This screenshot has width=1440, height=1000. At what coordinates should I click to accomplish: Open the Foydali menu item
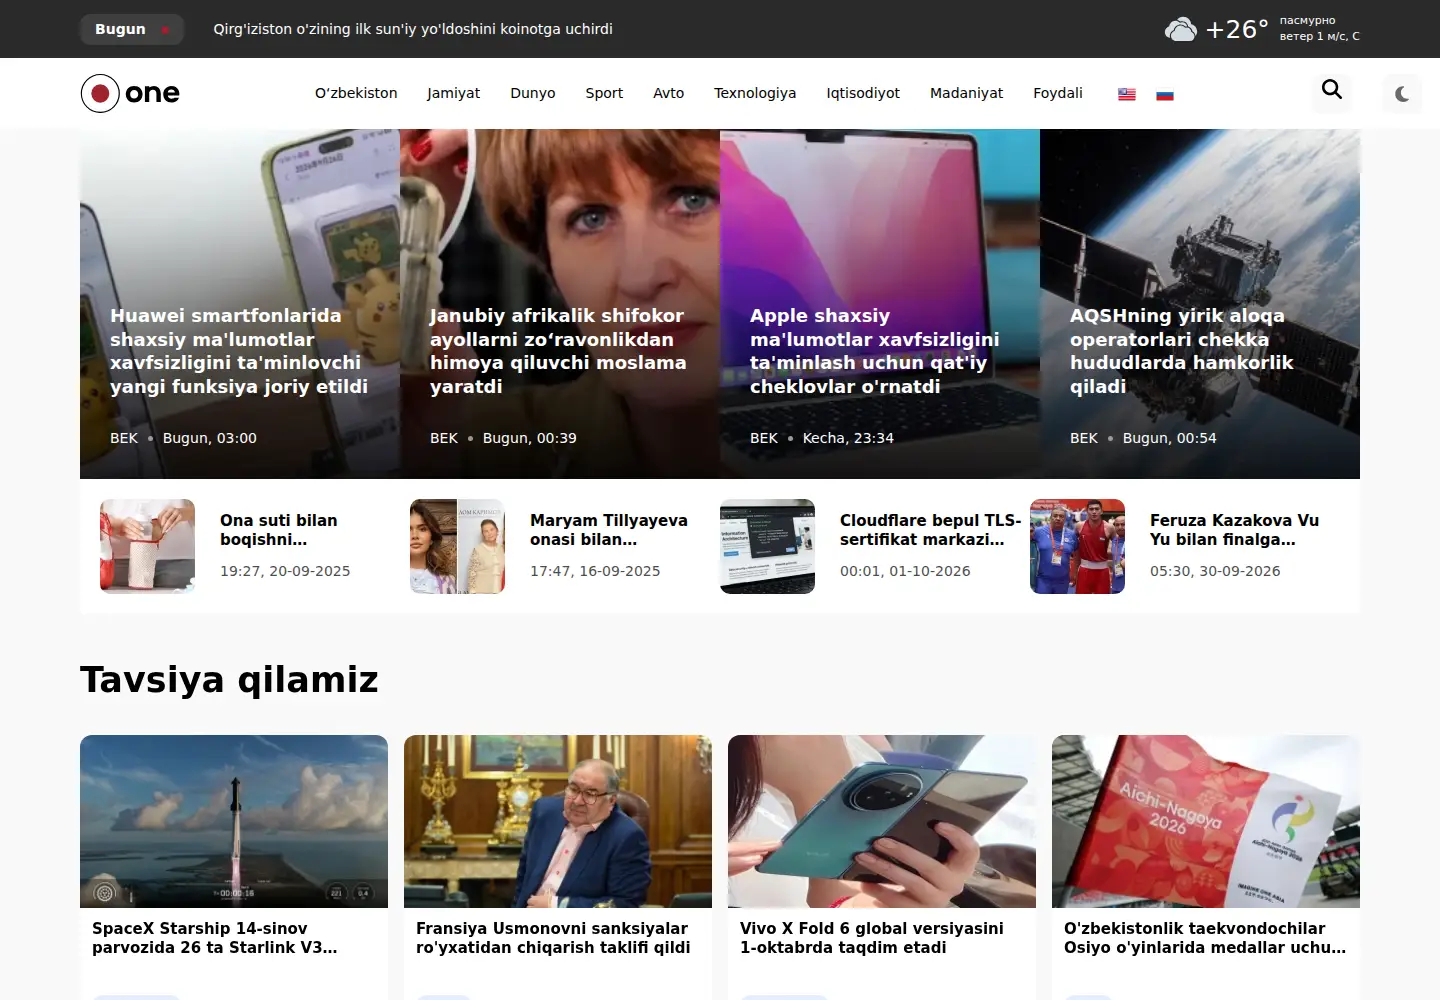click(1058, 93)
